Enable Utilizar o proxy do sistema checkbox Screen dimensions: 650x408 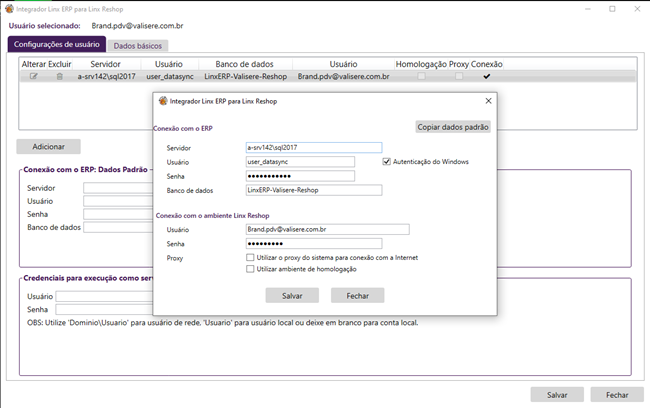pos(250,257)
